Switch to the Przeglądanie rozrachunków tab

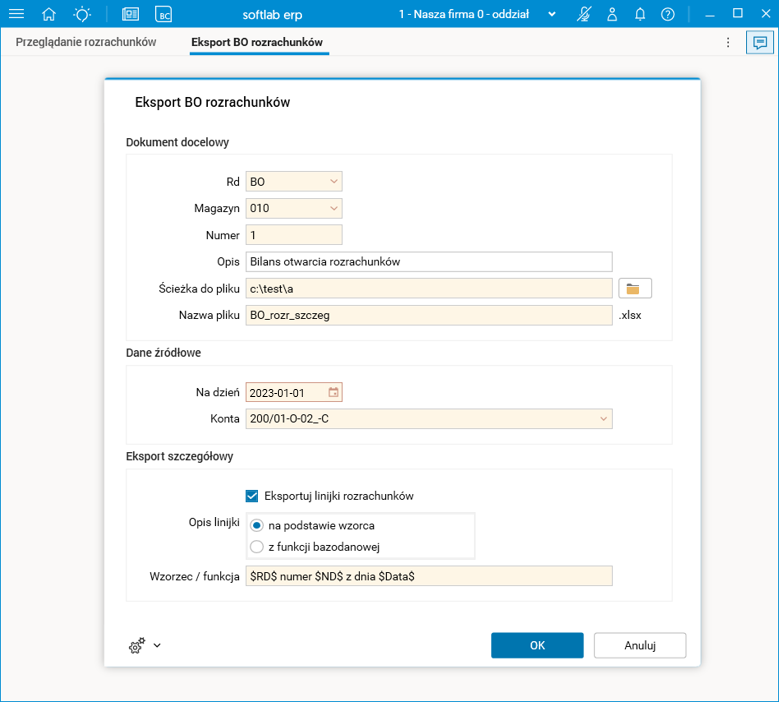click(86, 42)
